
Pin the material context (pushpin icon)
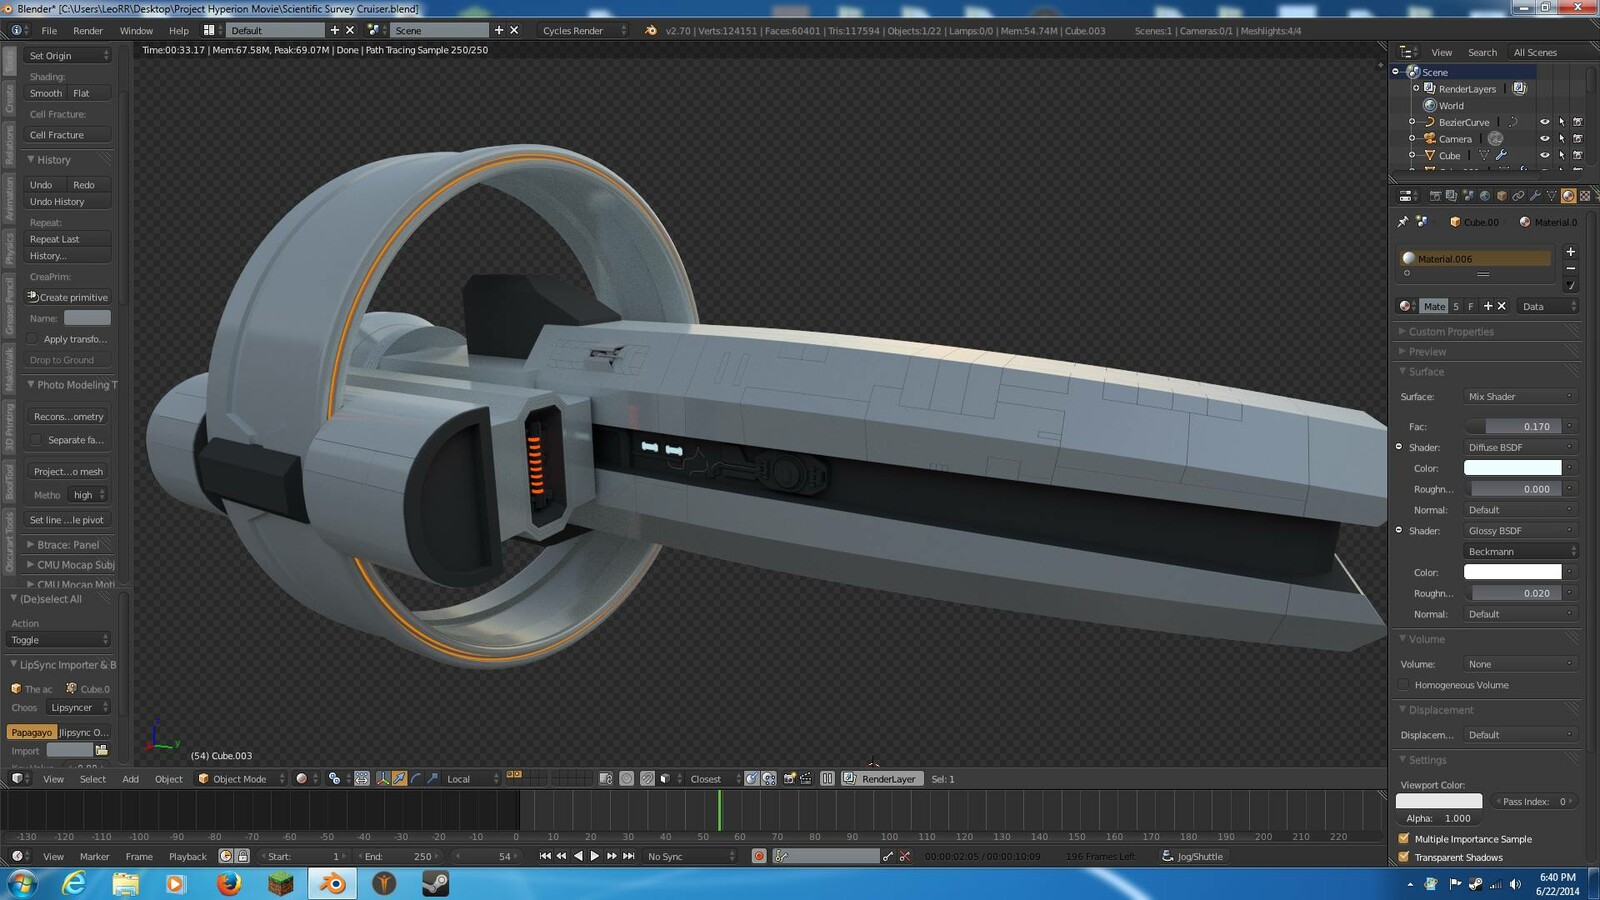pos(1403,222)
